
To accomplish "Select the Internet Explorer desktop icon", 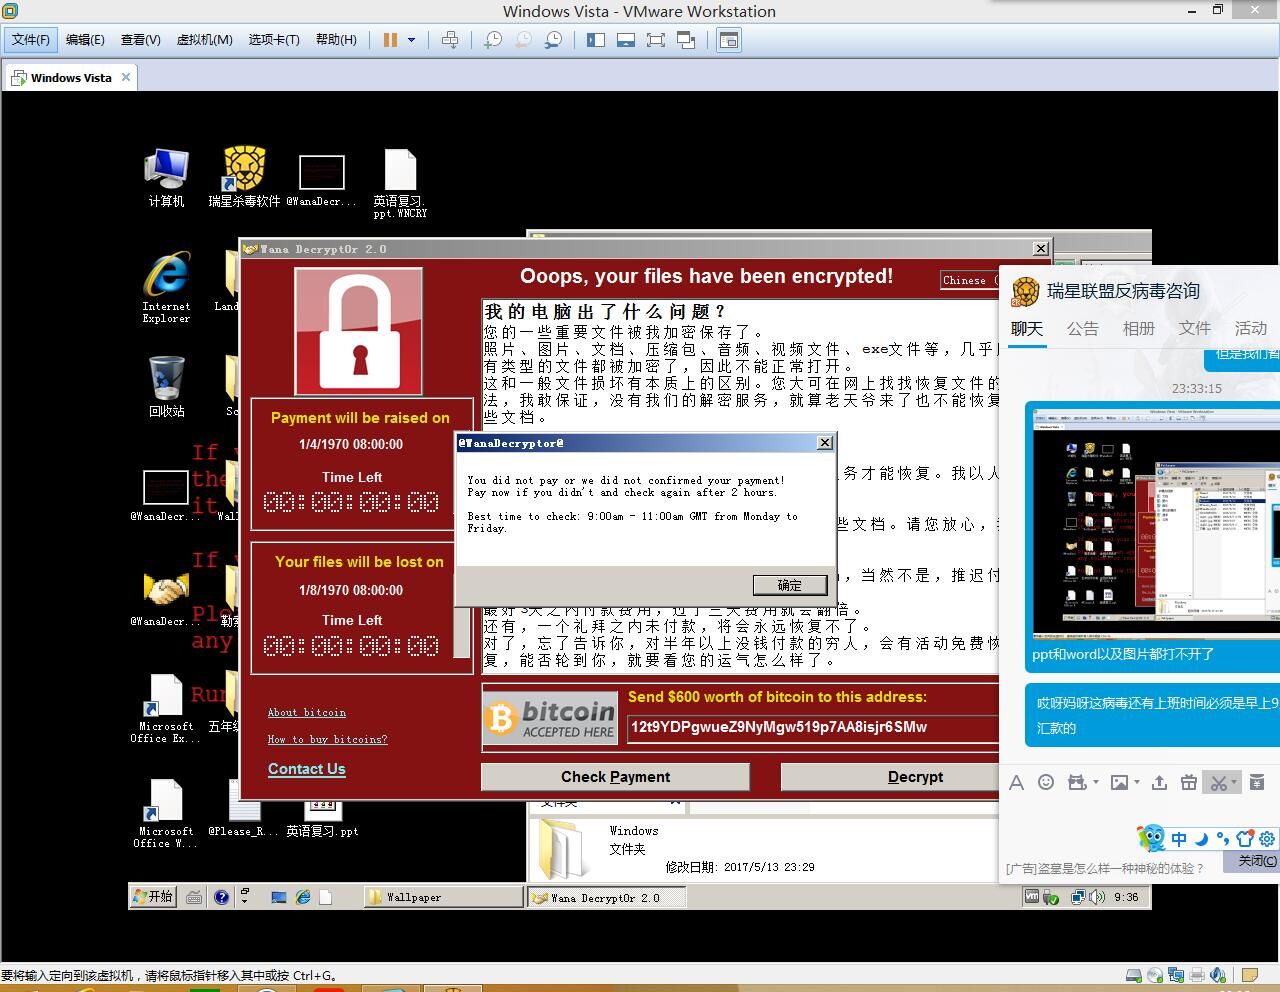I will click(166, 288).
